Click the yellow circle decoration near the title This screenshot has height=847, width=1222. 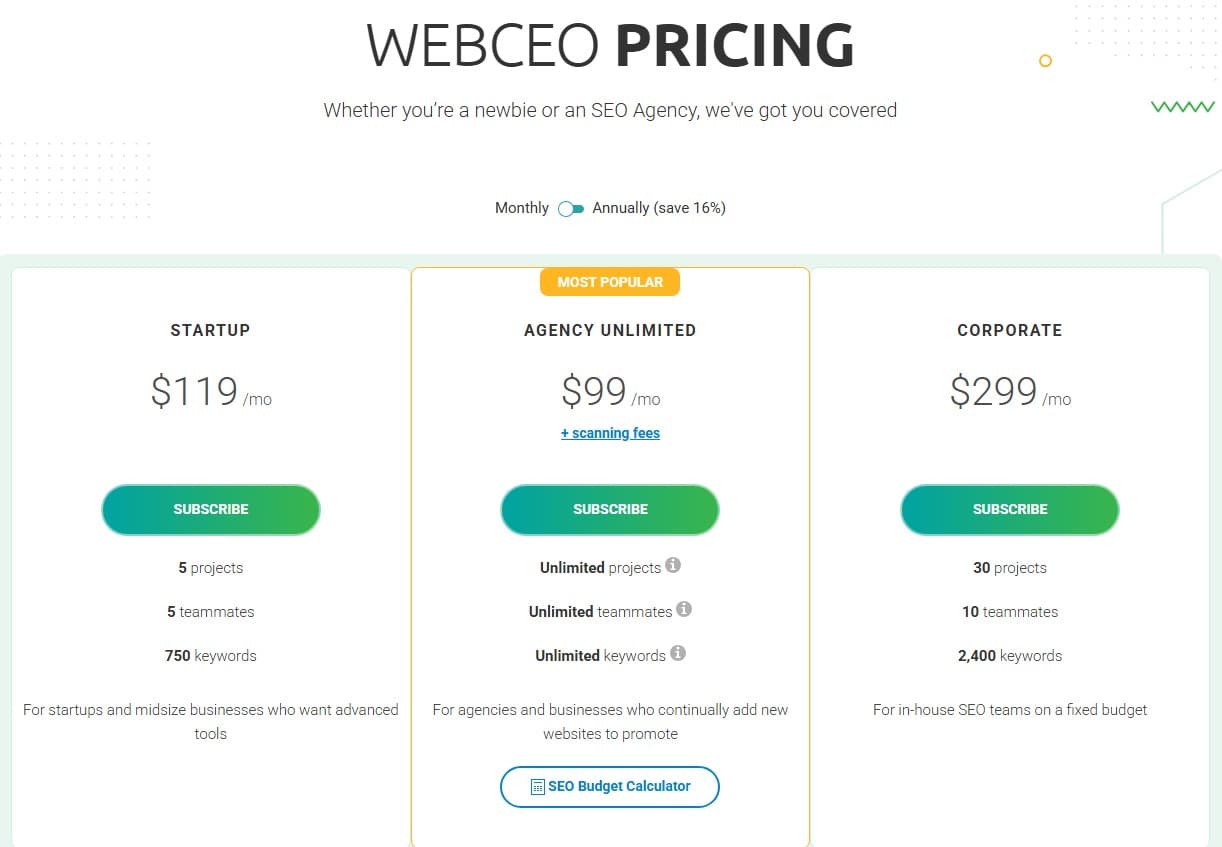click(1044, 61)
